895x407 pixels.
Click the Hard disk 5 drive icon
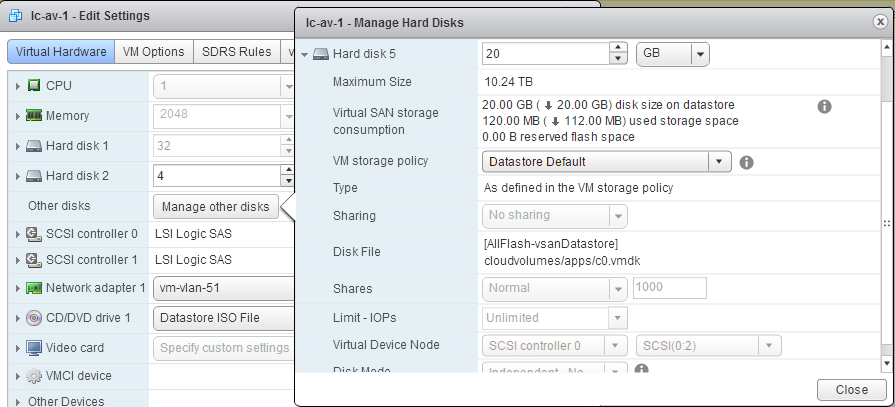point(321,54)
